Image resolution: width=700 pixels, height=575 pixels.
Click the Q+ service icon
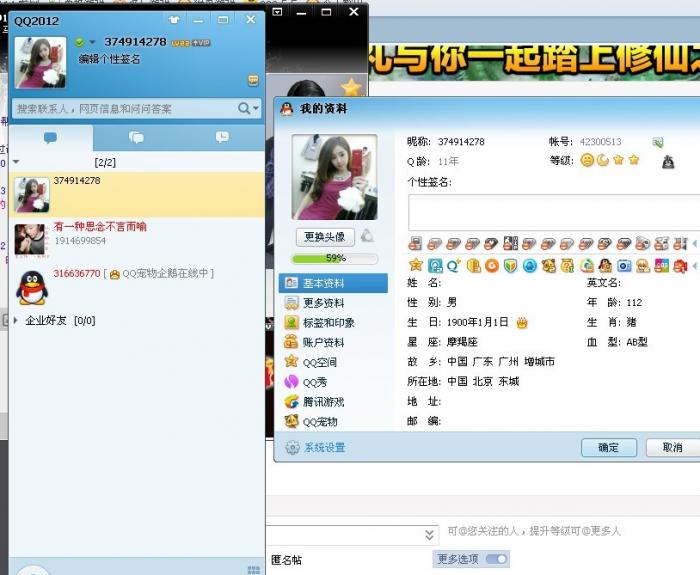coord(454,266)
